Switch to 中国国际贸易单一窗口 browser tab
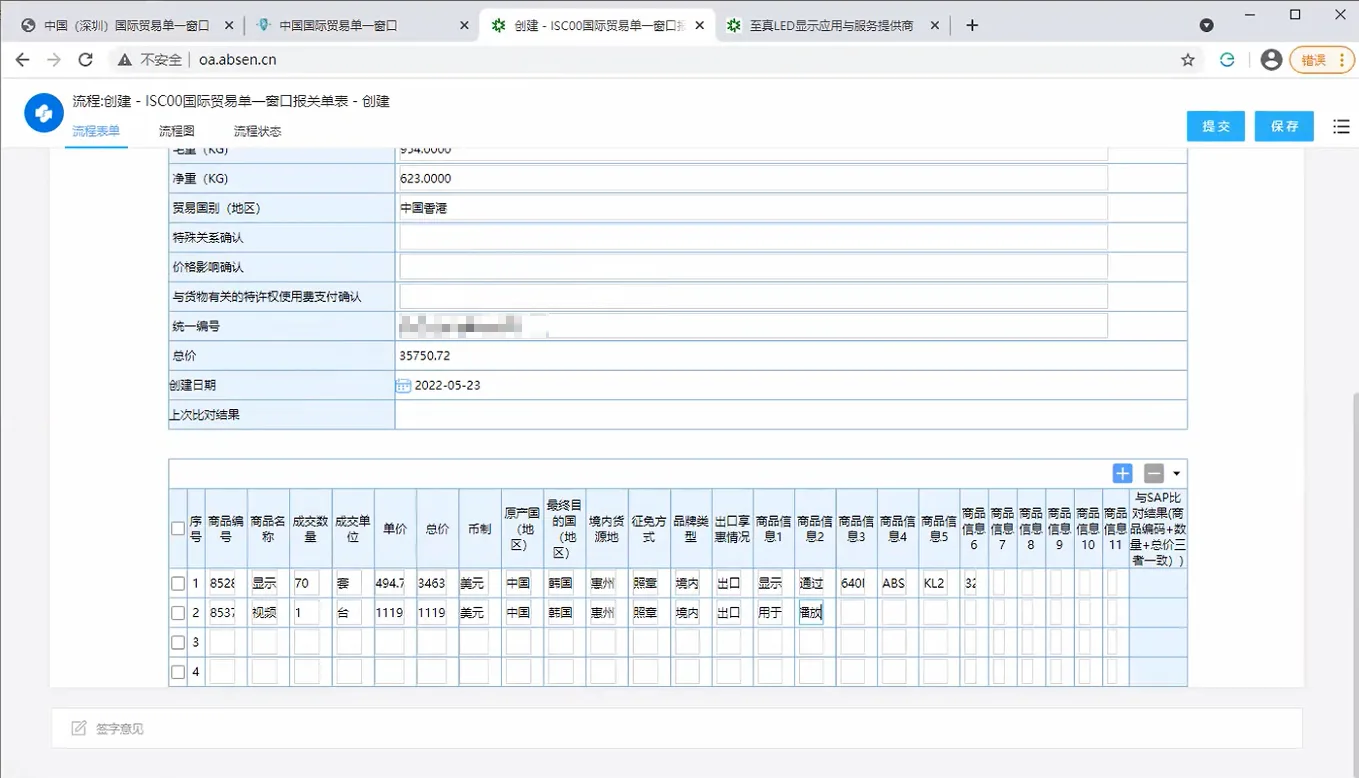 [360, 25]
